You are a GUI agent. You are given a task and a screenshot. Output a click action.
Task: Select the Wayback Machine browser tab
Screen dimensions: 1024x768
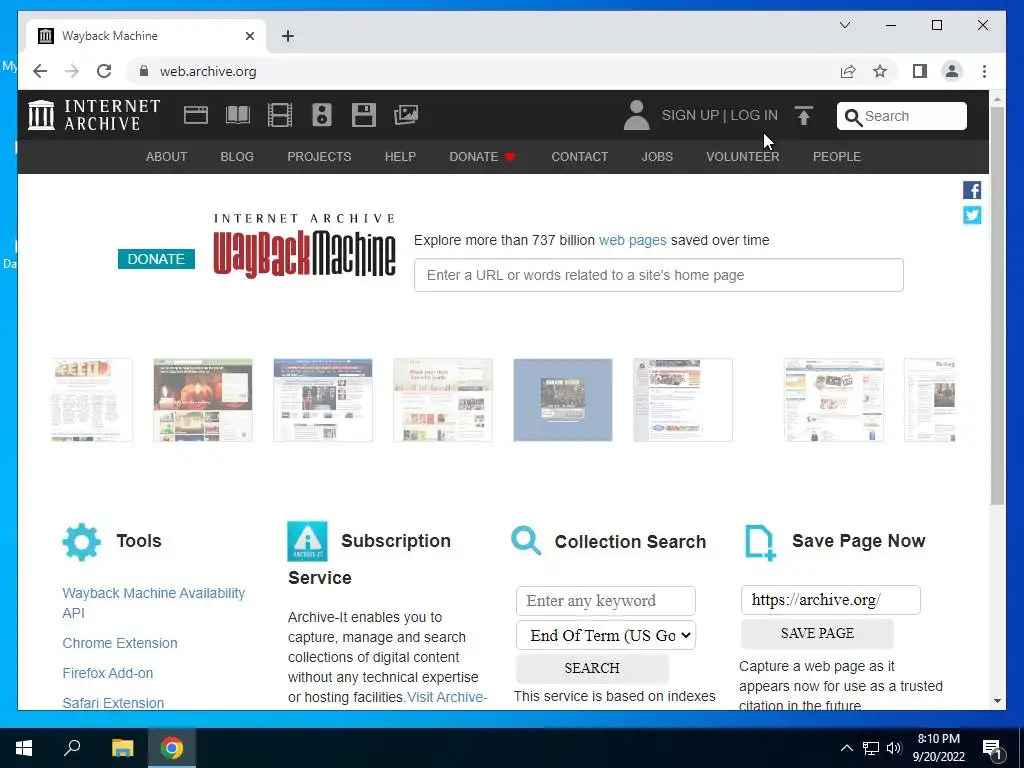pos(145,36)
